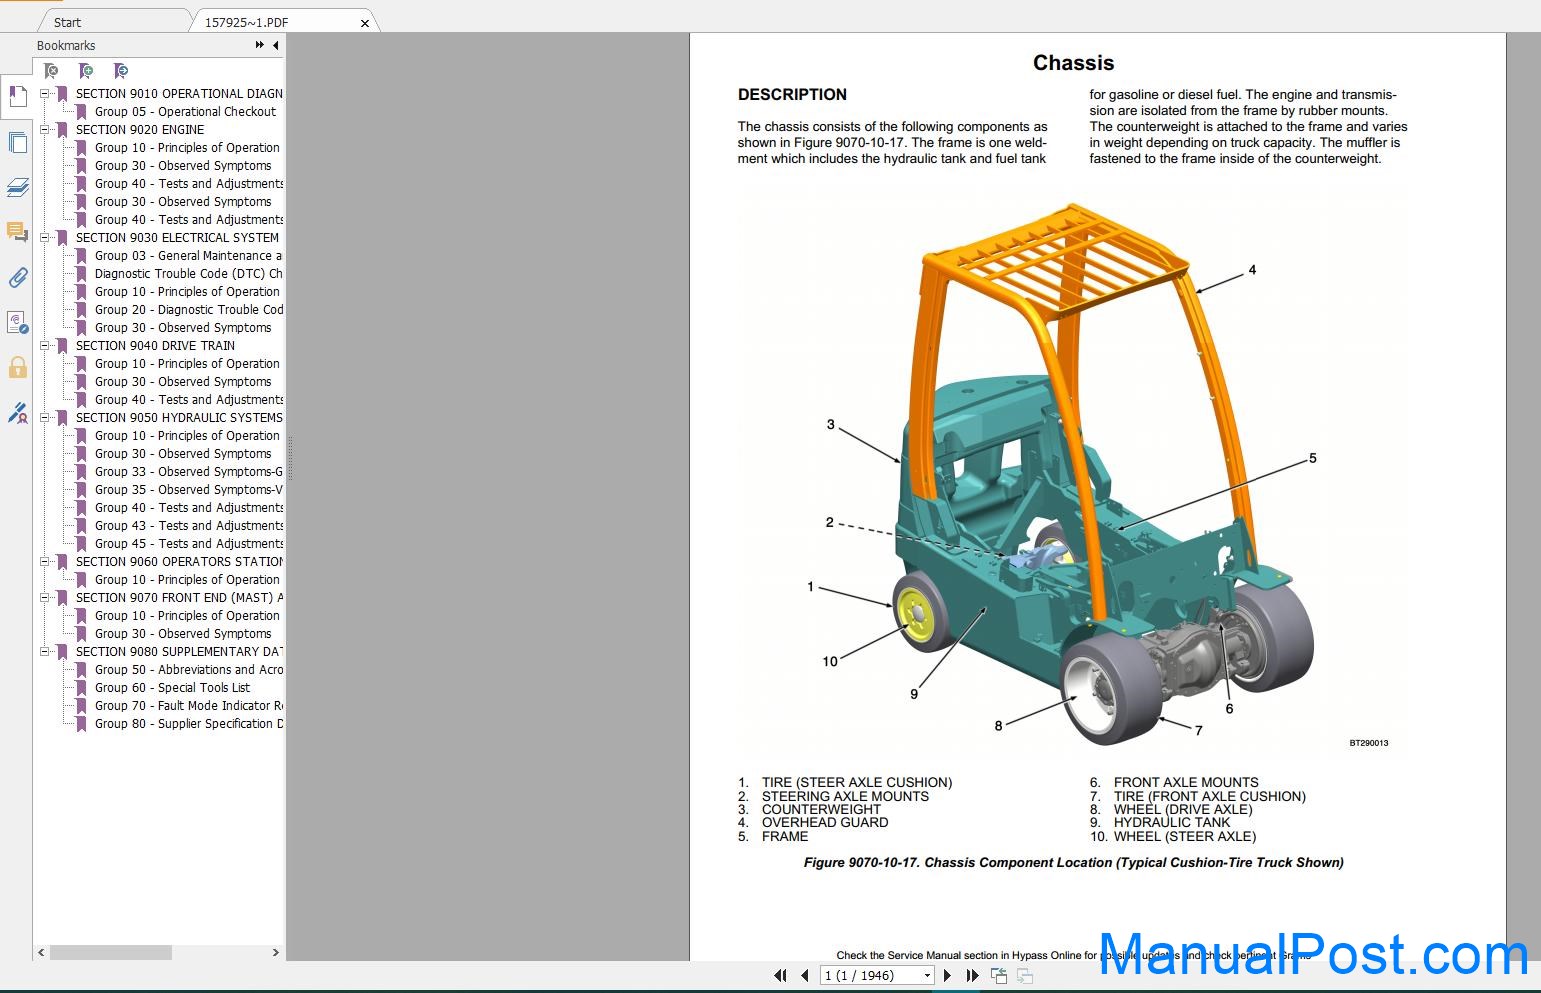Jump to the last page
Screen dimensions: 1541x993
972,975
